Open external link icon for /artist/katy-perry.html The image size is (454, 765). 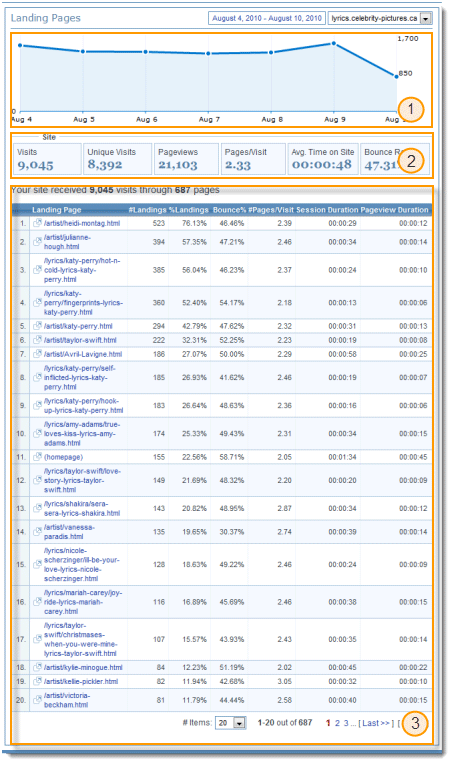(37, 326)
